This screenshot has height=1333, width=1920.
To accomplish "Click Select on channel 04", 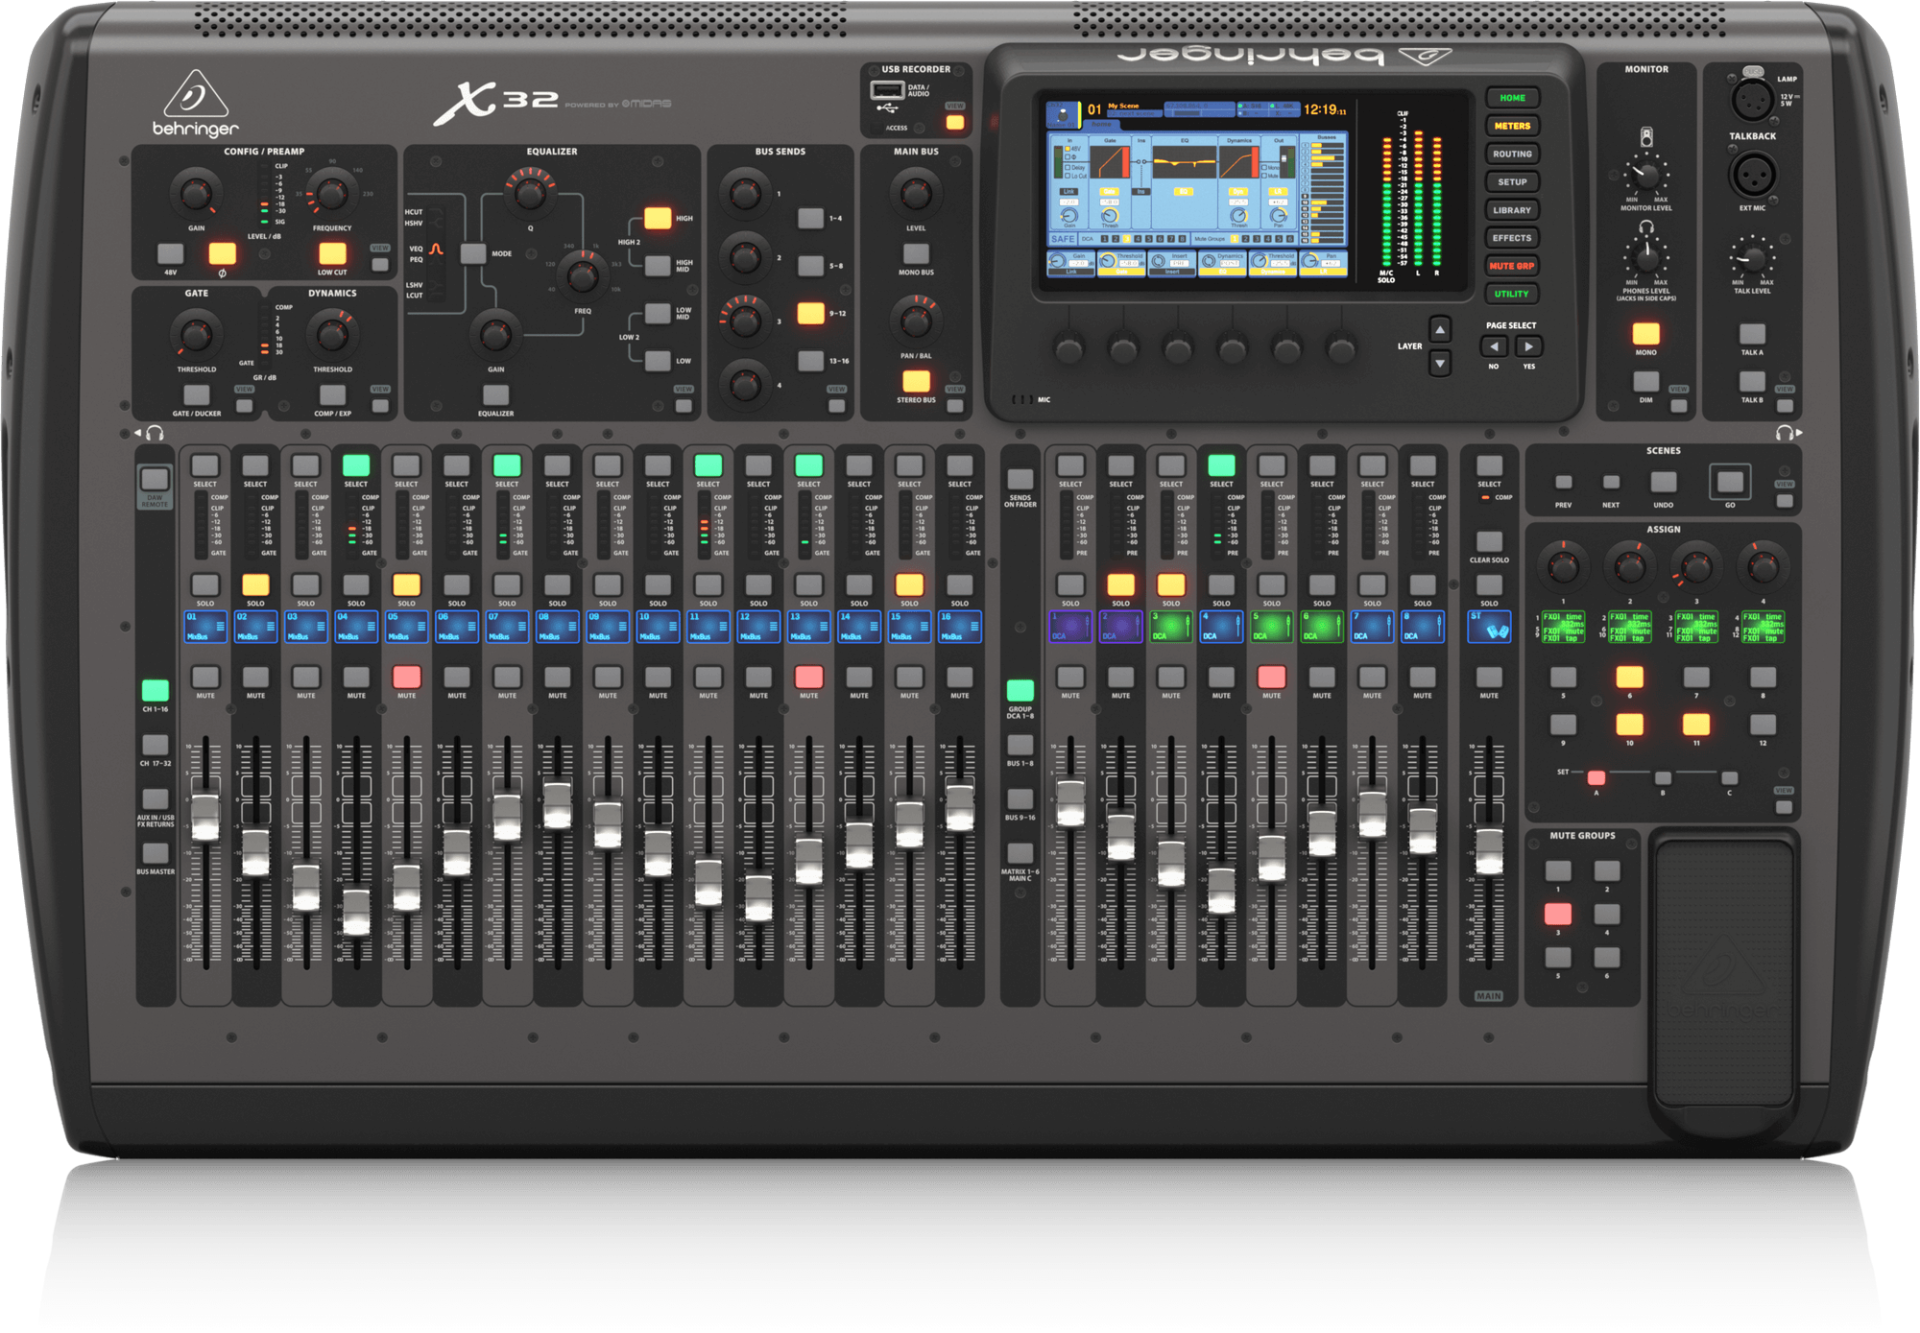I will click(356, 465).
